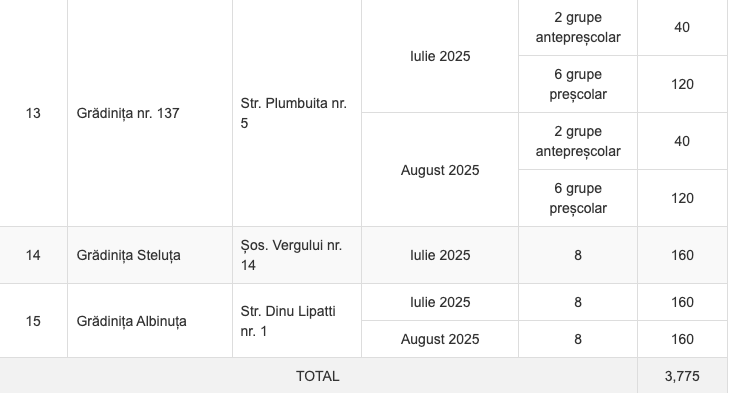The width and height of the screenshot is (729, 393).
Task: Click the row number 13 cell
Action: pyautogui.click(x=33, y=113)
